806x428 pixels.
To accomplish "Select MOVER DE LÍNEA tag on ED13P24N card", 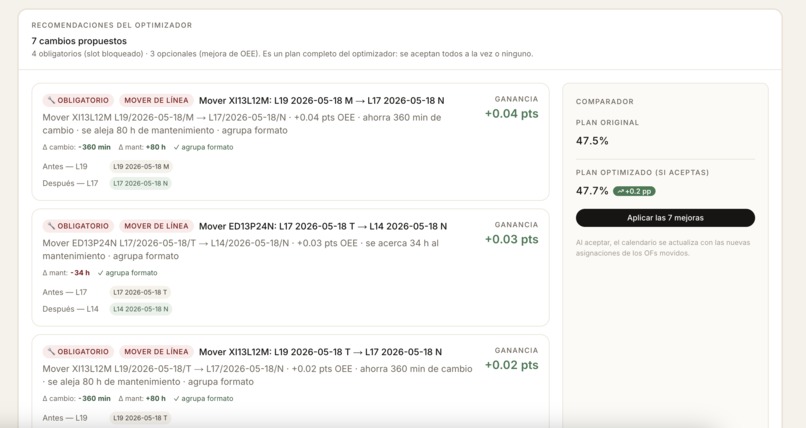I will [156, 226].
